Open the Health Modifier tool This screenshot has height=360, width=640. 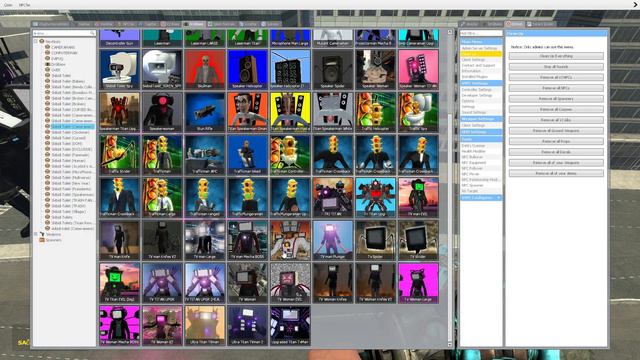point(481,151)
